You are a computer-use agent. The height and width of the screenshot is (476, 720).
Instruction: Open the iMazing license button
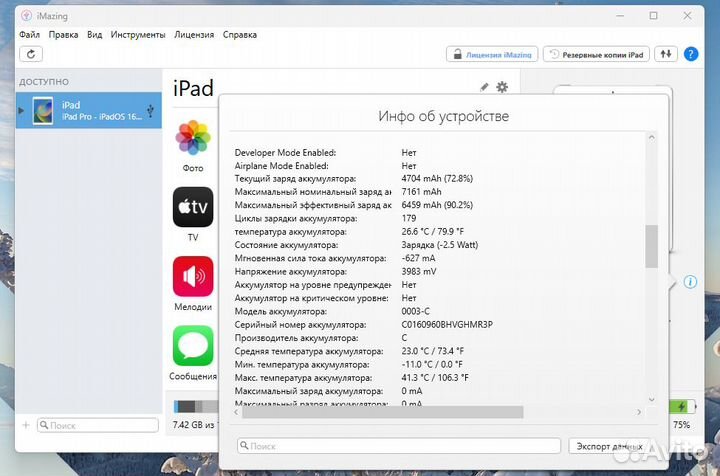click(x=492, y=54)
